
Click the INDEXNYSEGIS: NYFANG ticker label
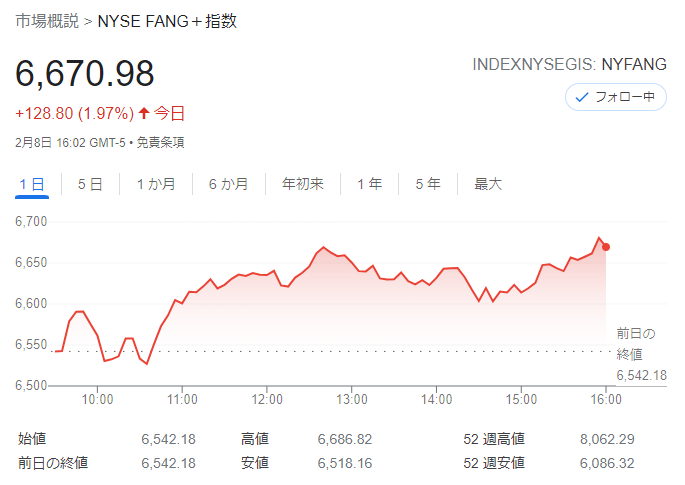pyautogui.click(x=569, y=65)
